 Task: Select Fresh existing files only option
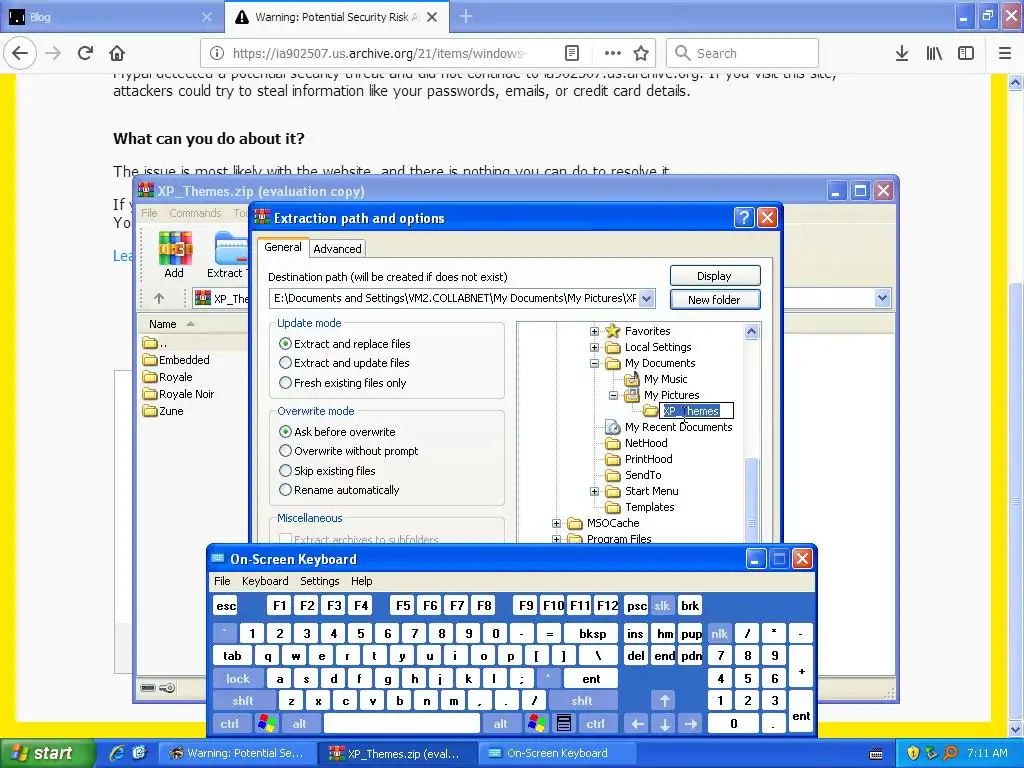(343, 383)
